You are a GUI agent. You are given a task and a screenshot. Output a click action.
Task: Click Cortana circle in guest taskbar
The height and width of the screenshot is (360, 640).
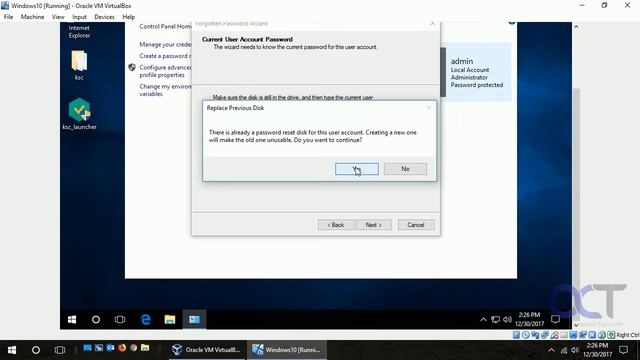tap(96, 319)
